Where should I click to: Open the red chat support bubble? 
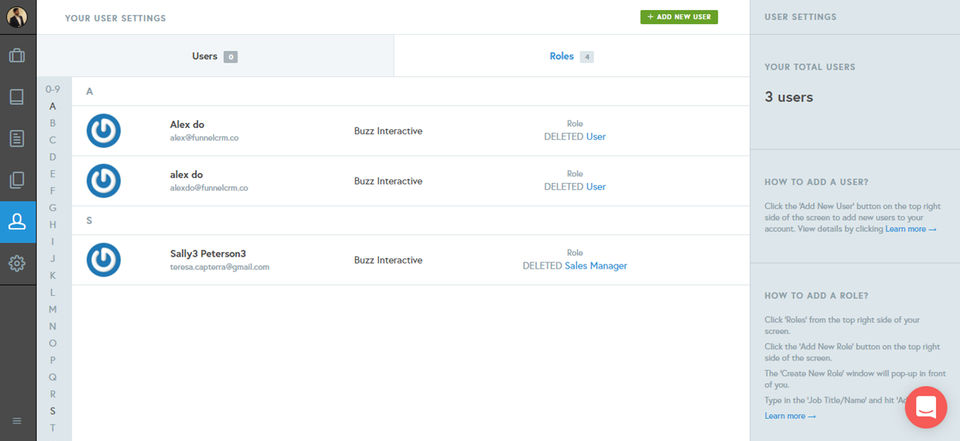pos(925,409)
